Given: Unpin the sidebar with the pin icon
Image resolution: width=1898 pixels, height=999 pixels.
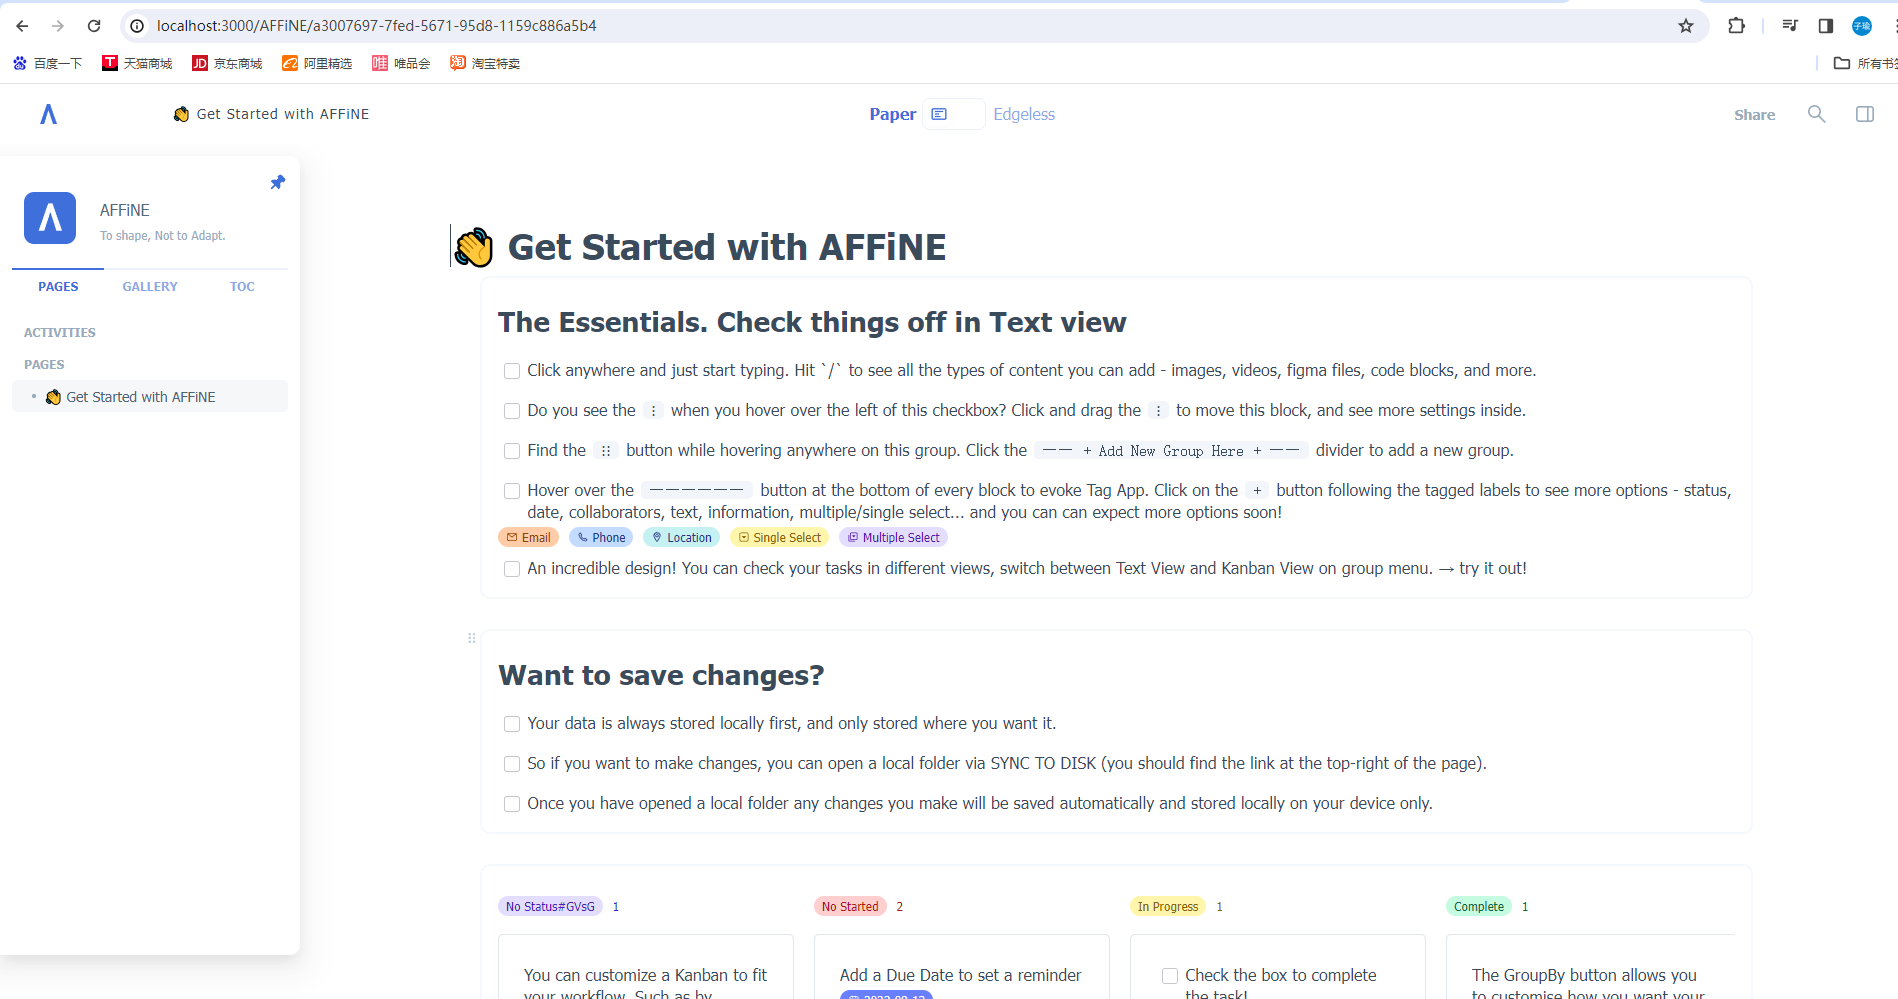Looking at the screenshot, I should 278,182.
